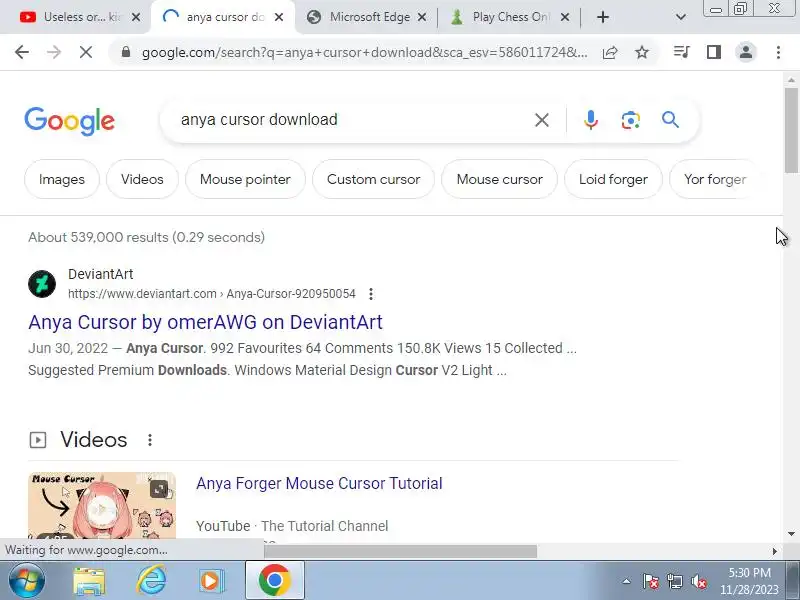Select the anya cursor download tab
Screen dimensions: 800x600
point(223,17)
